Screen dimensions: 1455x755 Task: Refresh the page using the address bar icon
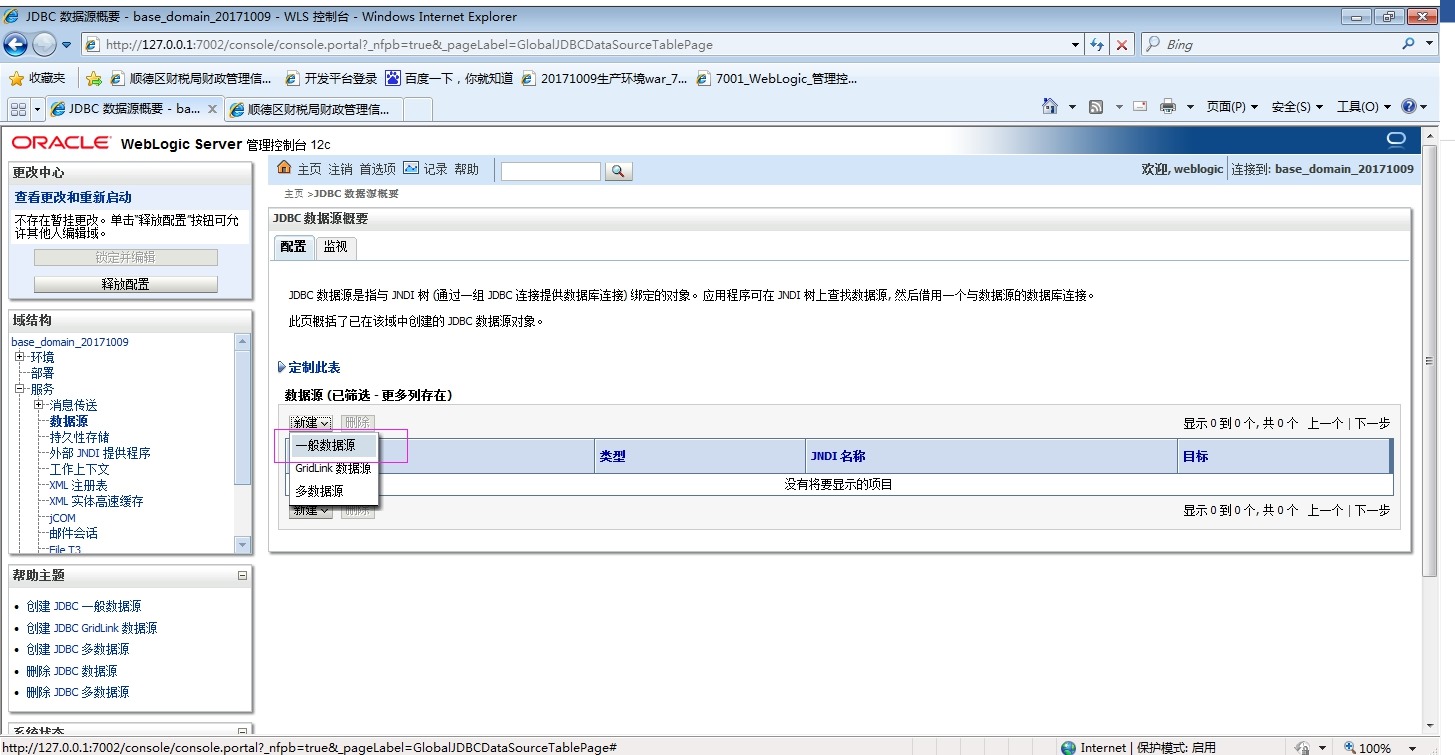(1097, 45)
